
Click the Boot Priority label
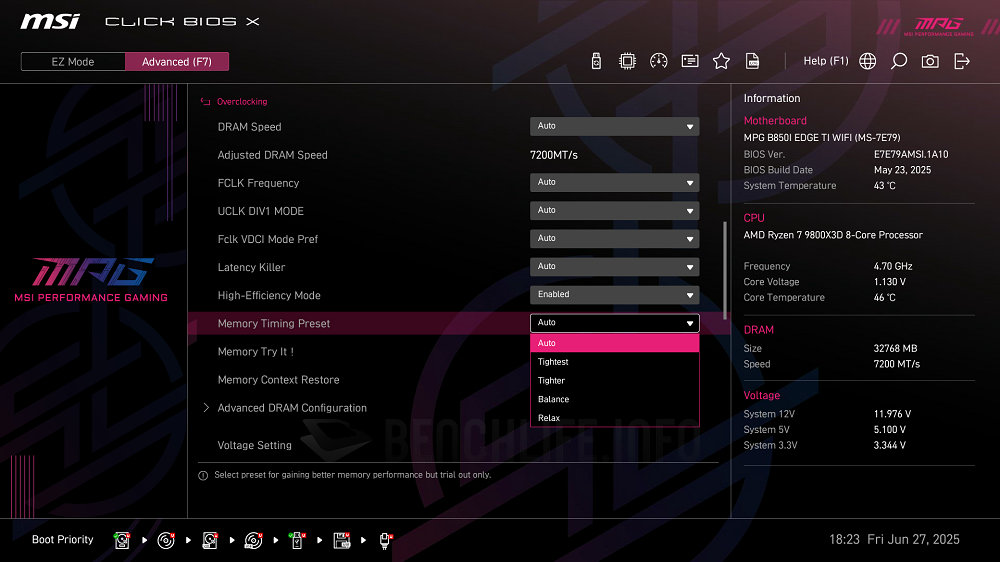tap(62, 540)
